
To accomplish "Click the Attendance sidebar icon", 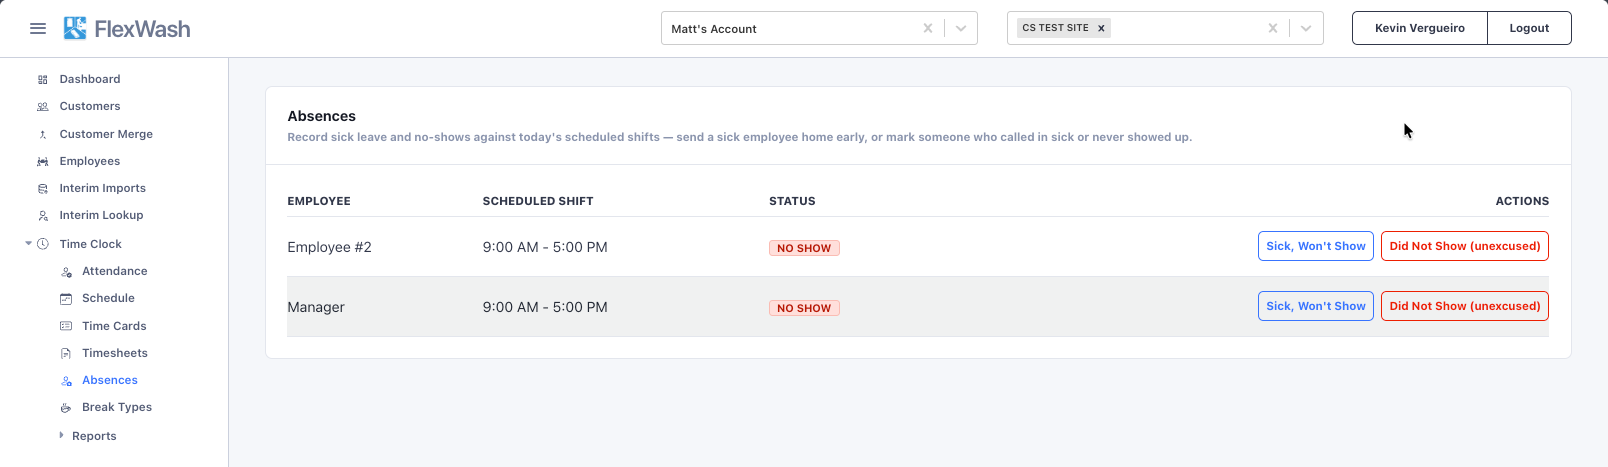I will click(x=66, y=272).
